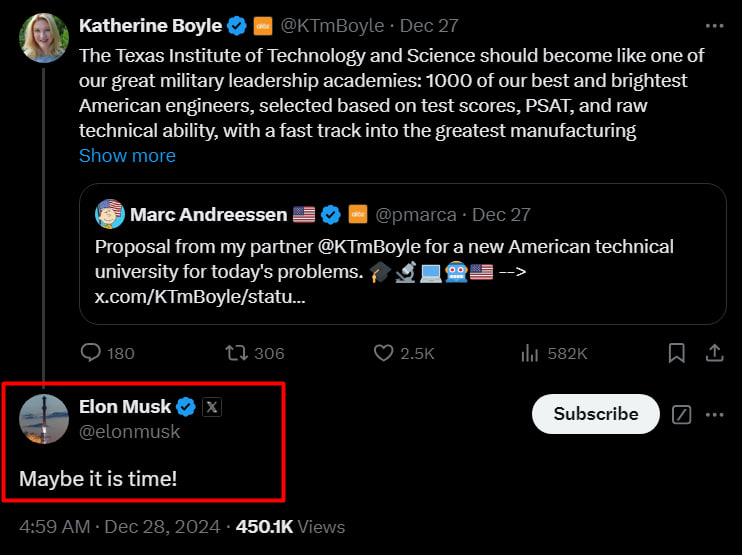Bookmark Katherine Boyle's post
The width and height of the screenshot is (742, 555).
(x=677, y=352)
